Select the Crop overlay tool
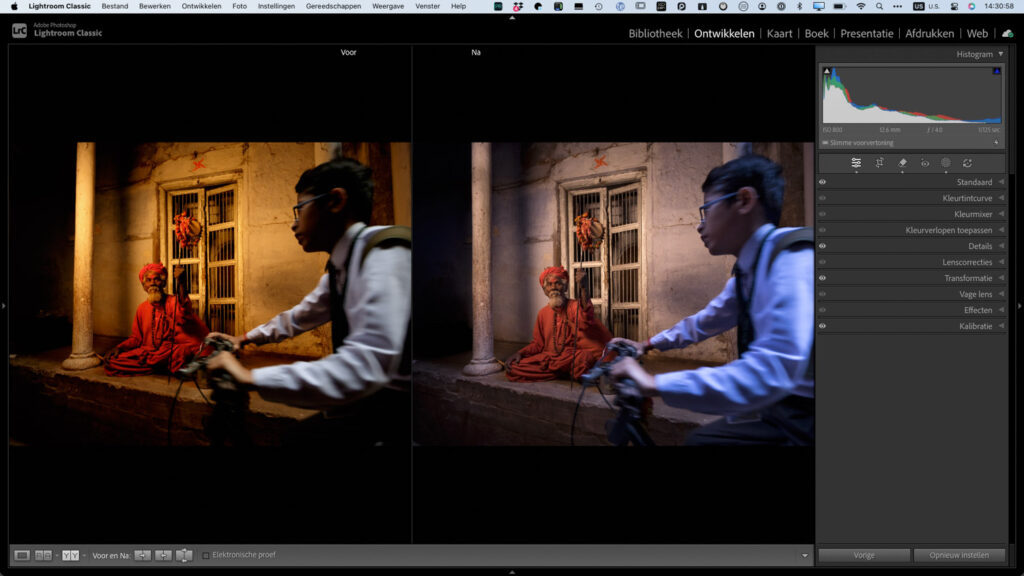Image resolution: width=1024 pixels, height=576 pixels. point(880,163)
